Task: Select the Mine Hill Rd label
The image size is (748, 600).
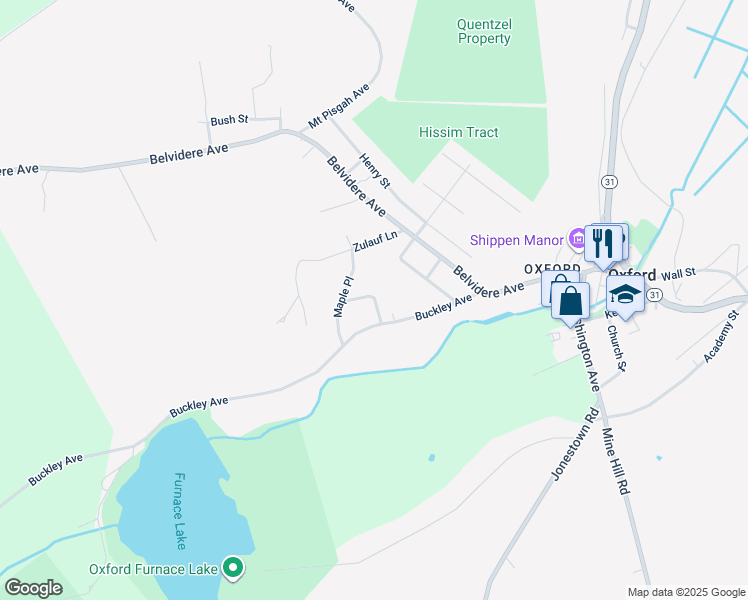Action: point(616,461)
